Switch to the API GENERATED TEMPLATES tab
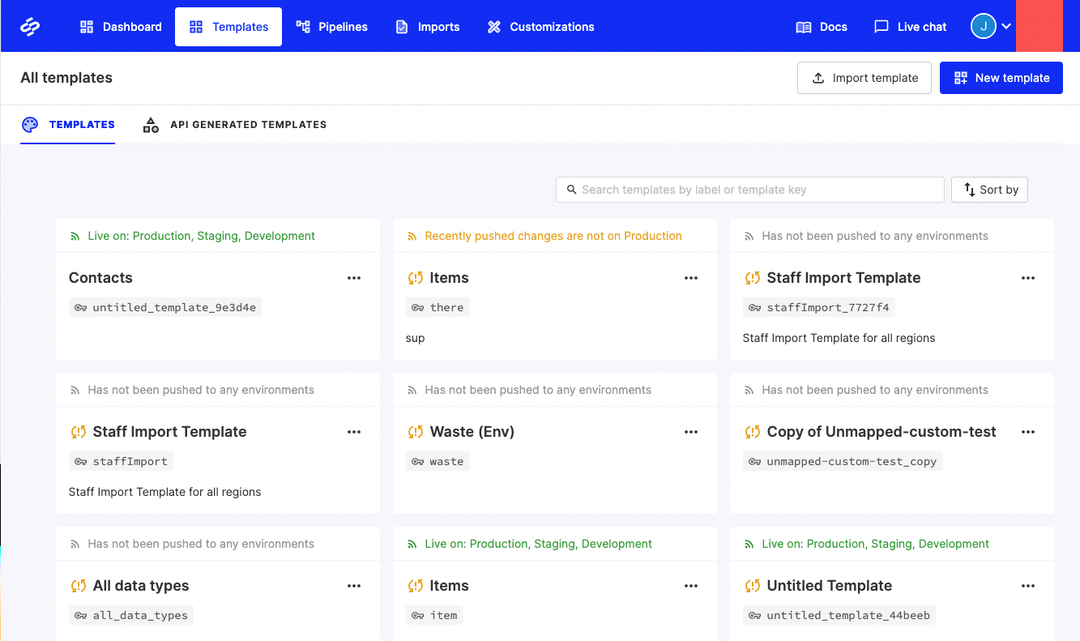This screenshot has width=1080, height=641. coord(237,124)
